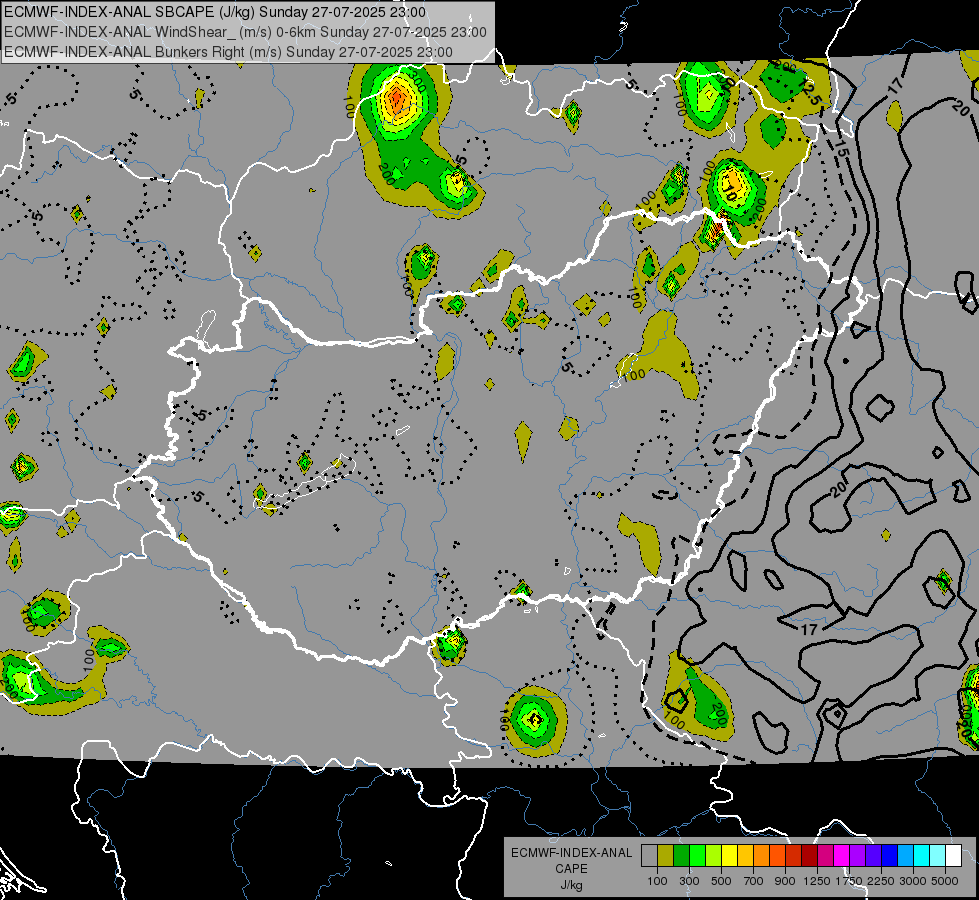The height and width of the screenshot is (900, 979).
Task: Pick the pale cyan legend swatch before 5000
Action: click(x=938, y=856)
